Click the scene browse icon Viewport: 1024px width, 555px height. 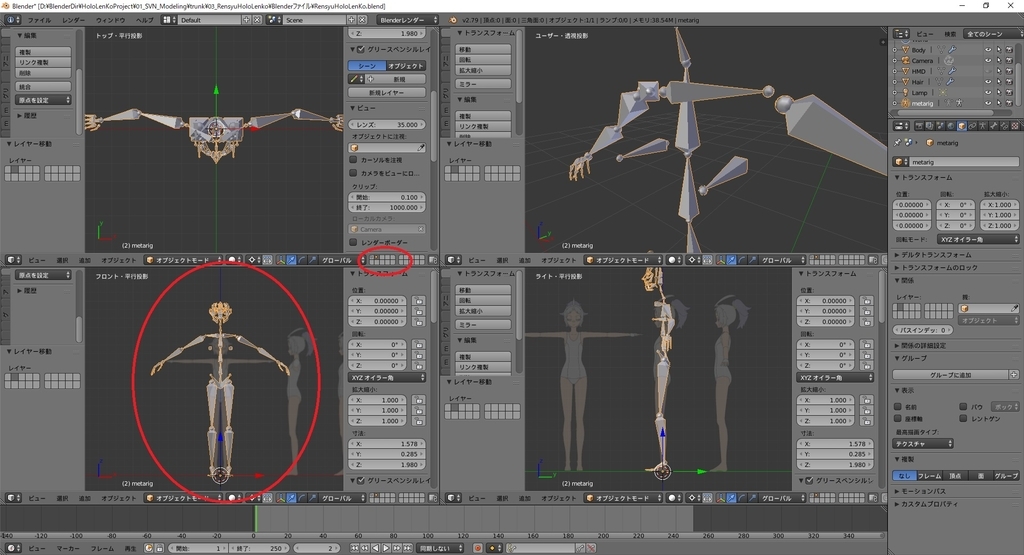[274, 20]
